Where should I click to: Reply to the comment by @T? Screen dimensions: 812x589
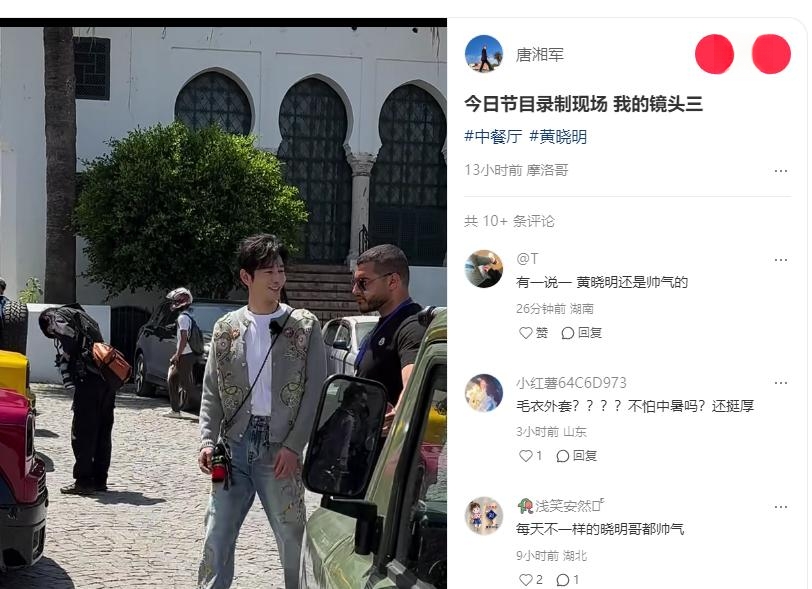582,333
